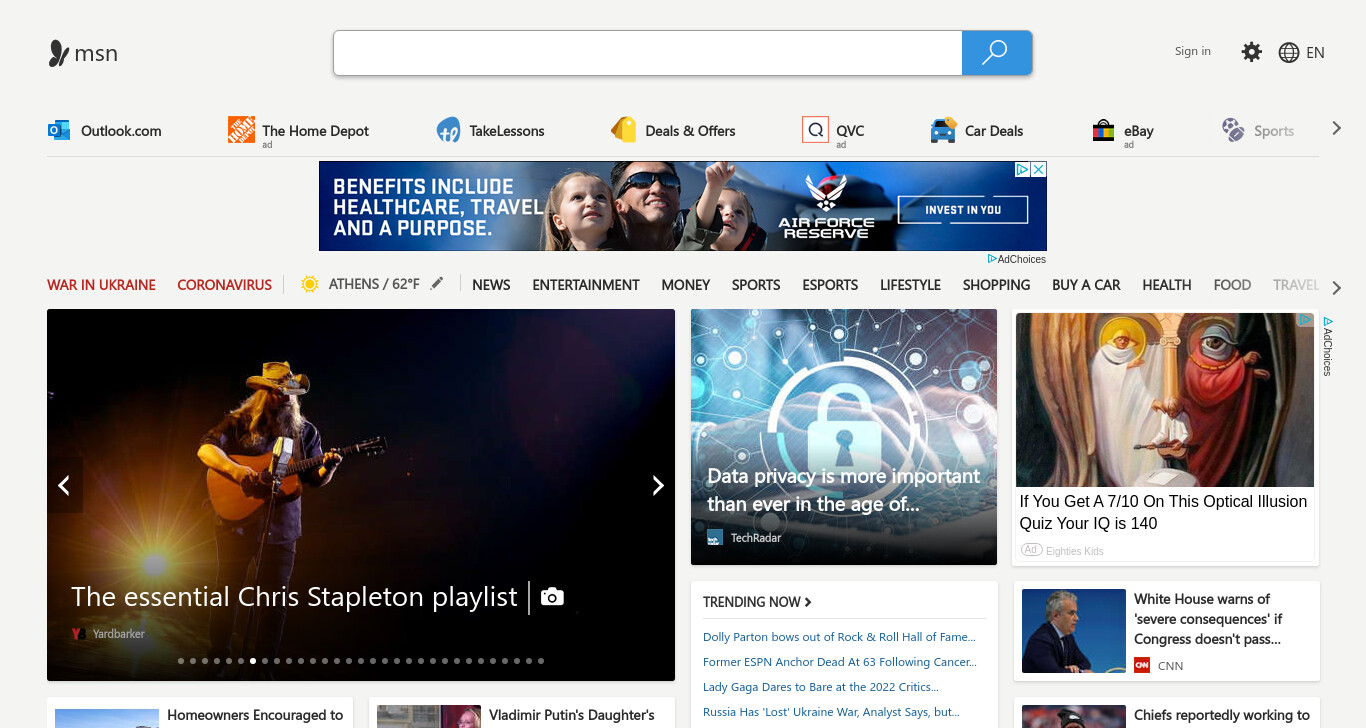Go to the MONEY tab

(x=686, y=285)
